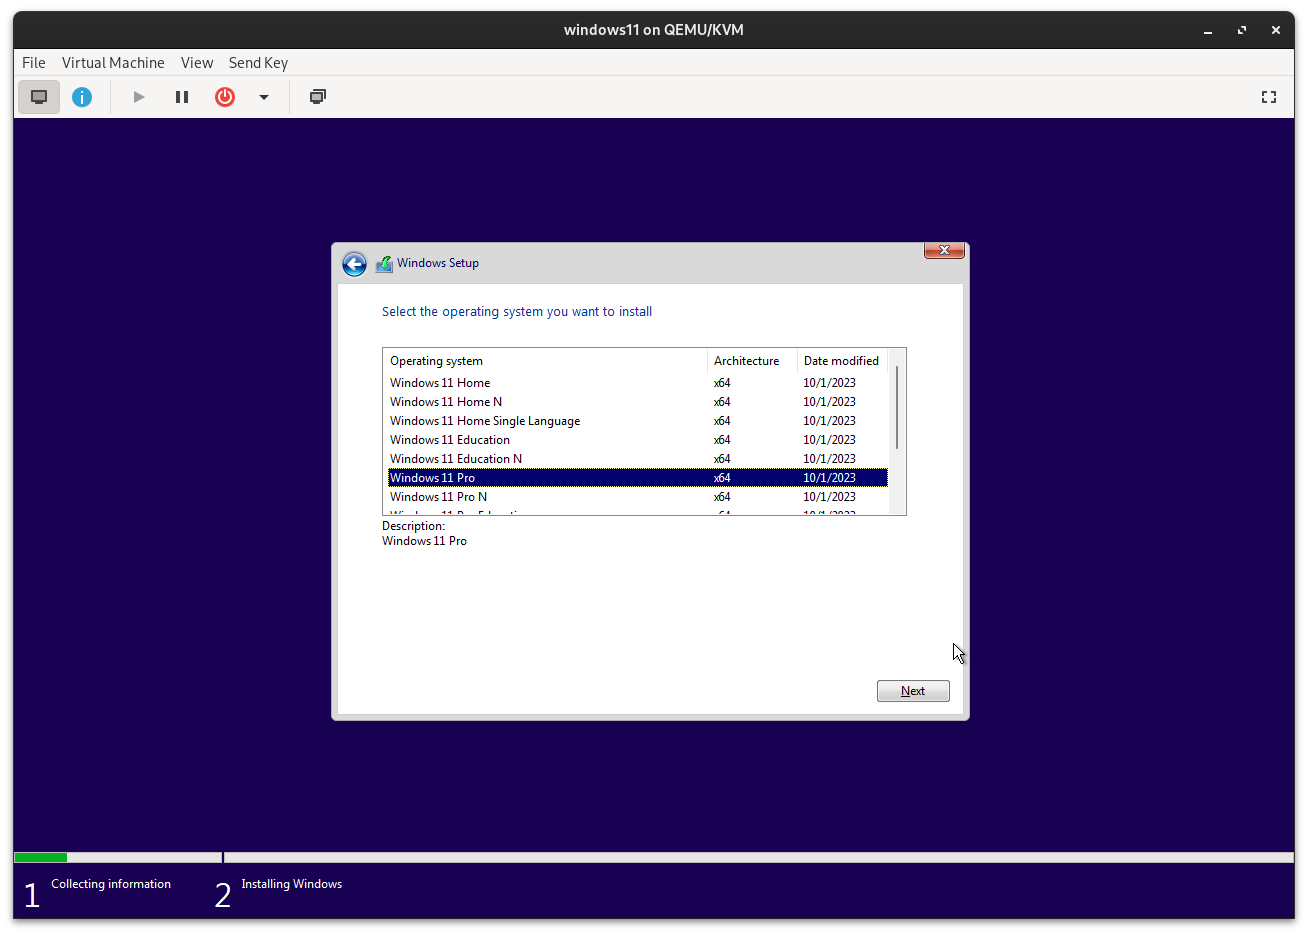
Task: Click the OS list vertical scrollbar thumb
Action: 897,408
